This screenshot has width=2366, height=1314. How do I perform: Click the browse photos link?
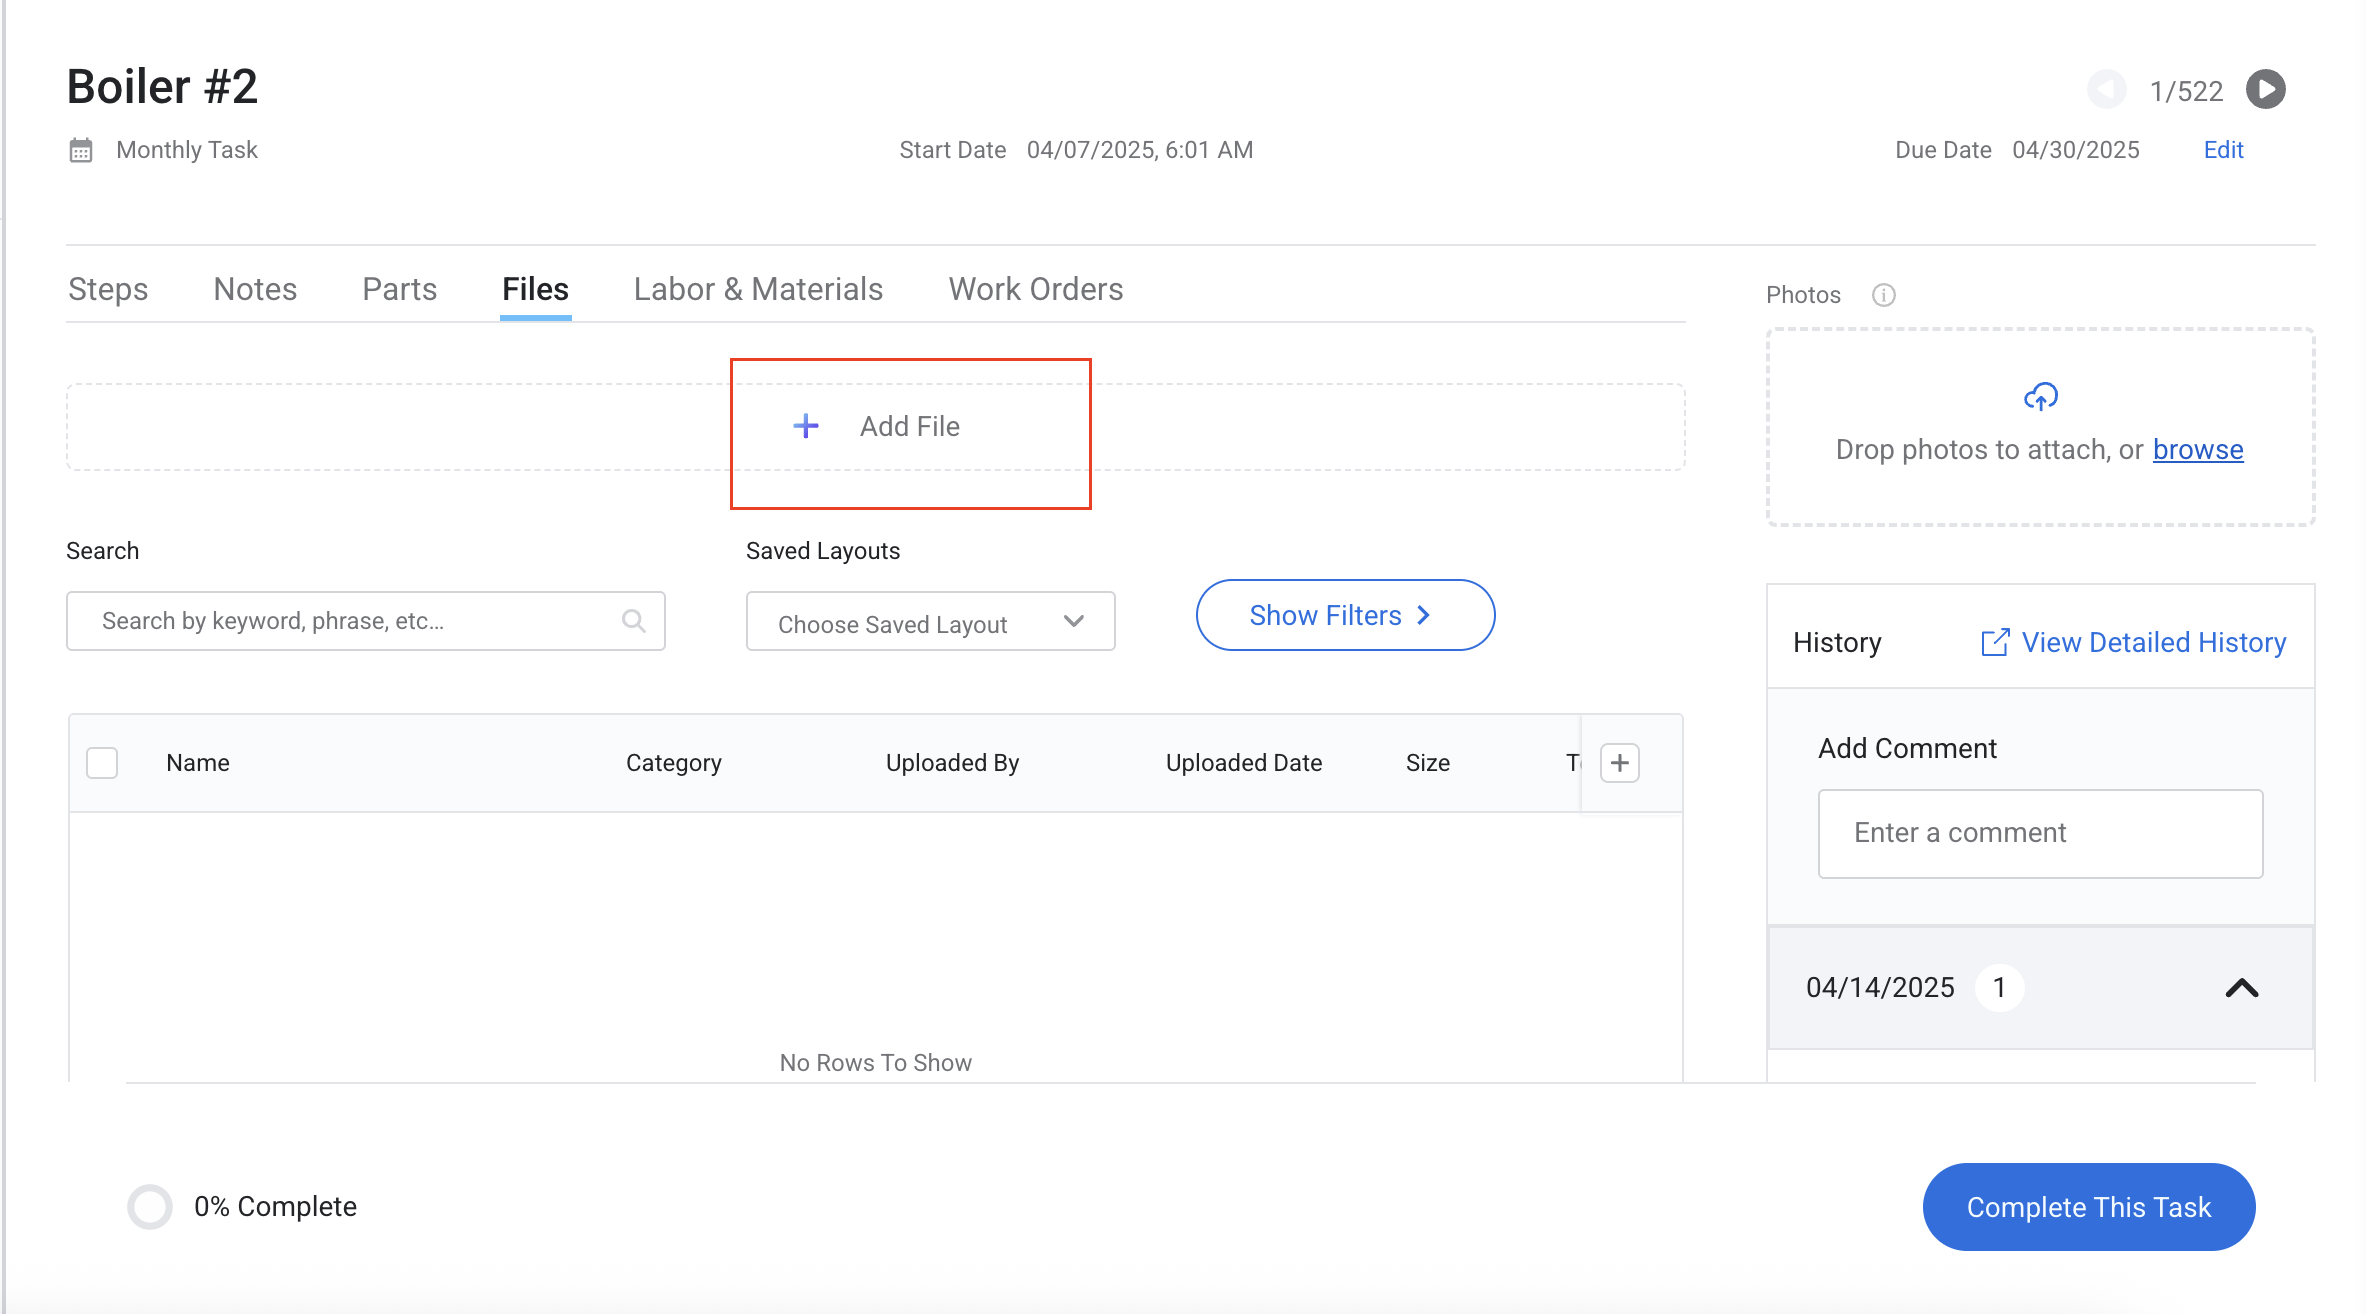point(2198,450)
